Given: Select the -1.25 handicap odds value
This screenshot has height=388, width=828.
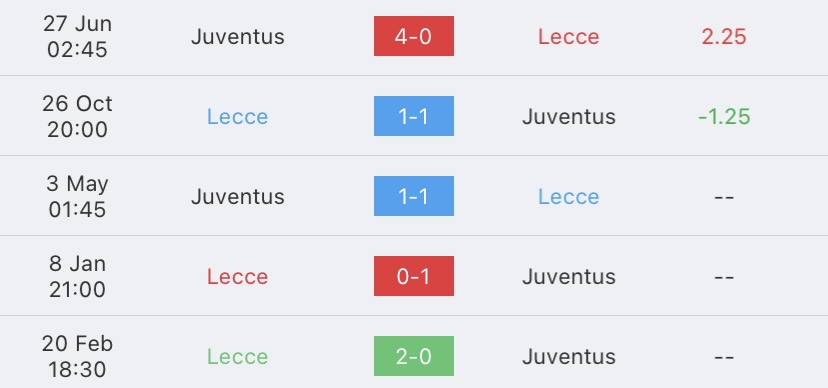Looking at the screenshot, I should point(724,117).
